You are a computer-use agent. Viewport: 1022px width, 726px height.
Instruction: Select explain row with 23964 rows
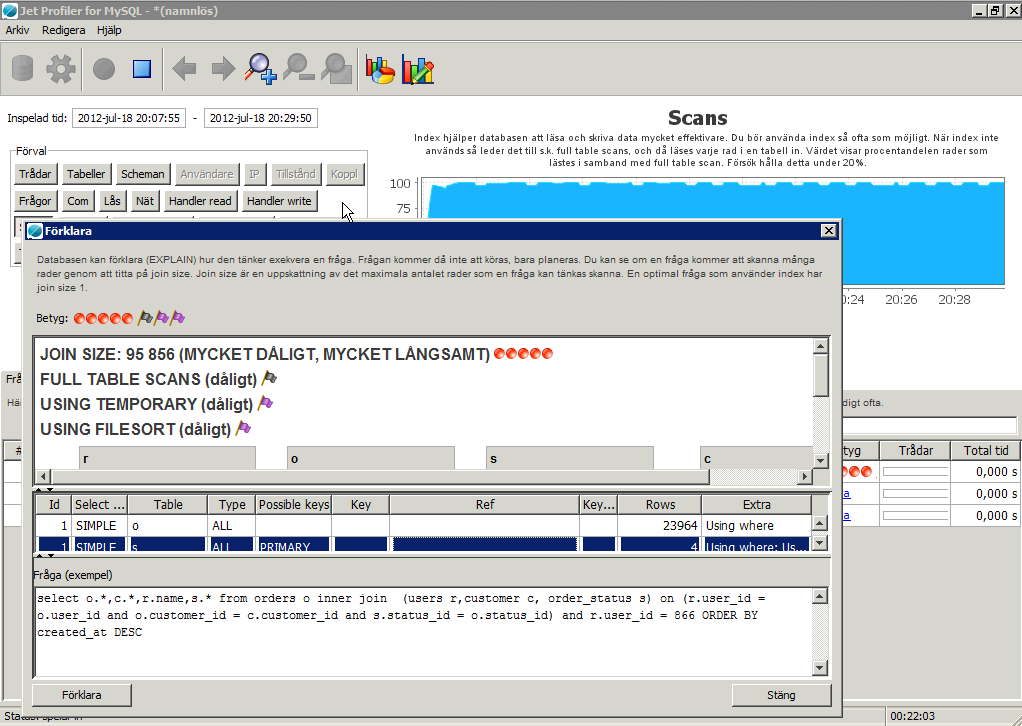point(424,525)
